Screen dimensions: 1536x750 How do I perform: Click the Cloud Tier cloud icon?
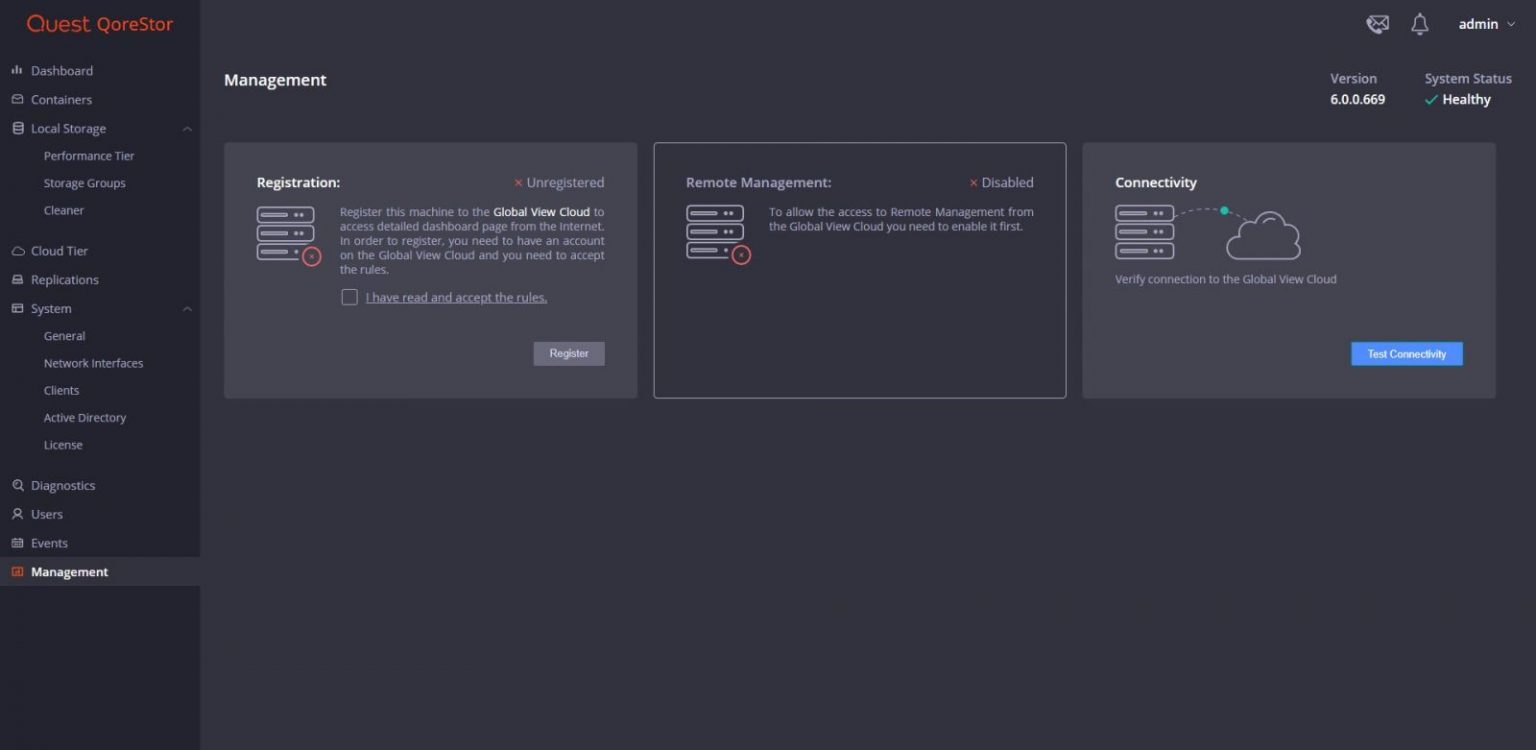(x=17, y=251)
